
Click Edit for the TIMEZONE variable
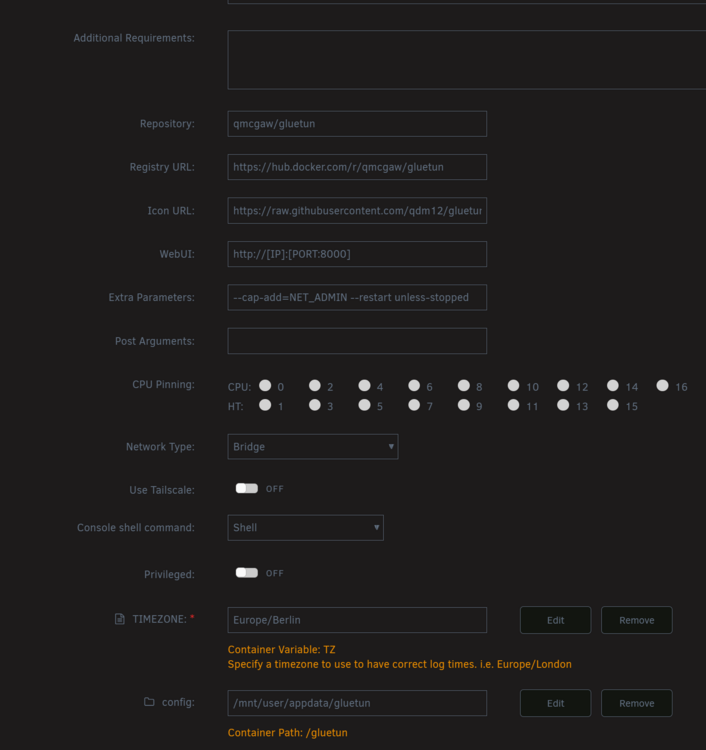click(x=555, y=620)
